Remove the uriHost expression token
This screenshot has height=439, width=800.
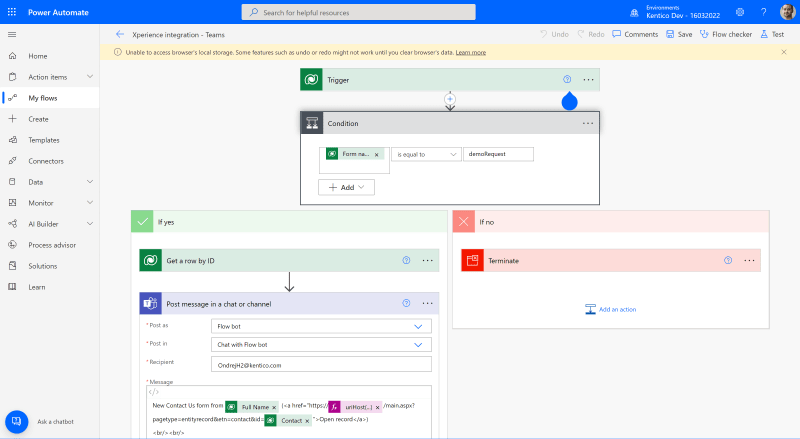point(378,407)
